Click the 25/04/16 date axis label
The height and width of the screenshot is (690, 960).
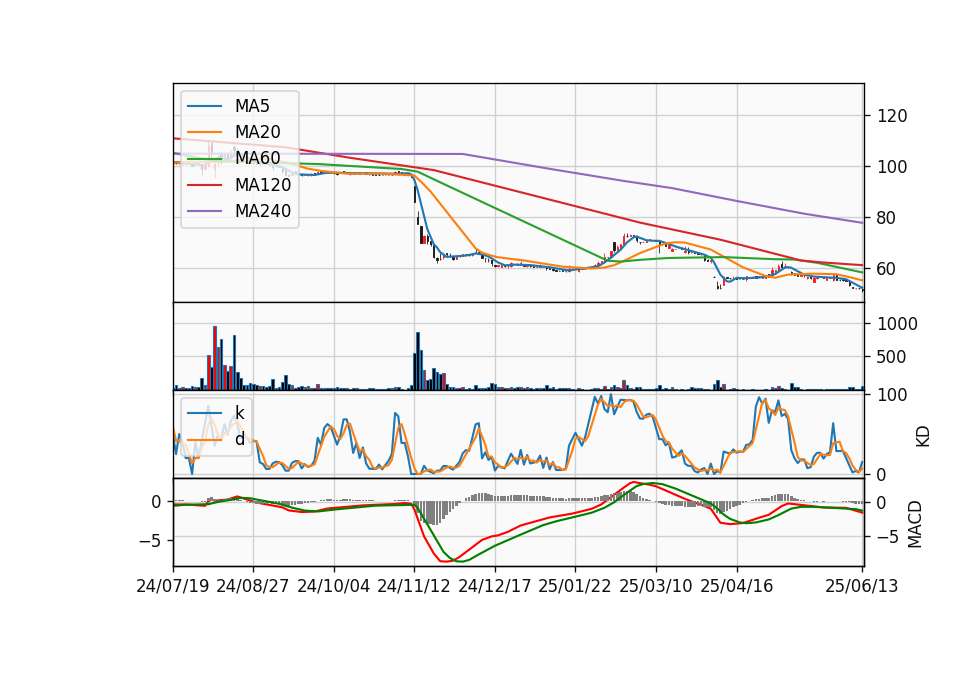pos(737,586)
